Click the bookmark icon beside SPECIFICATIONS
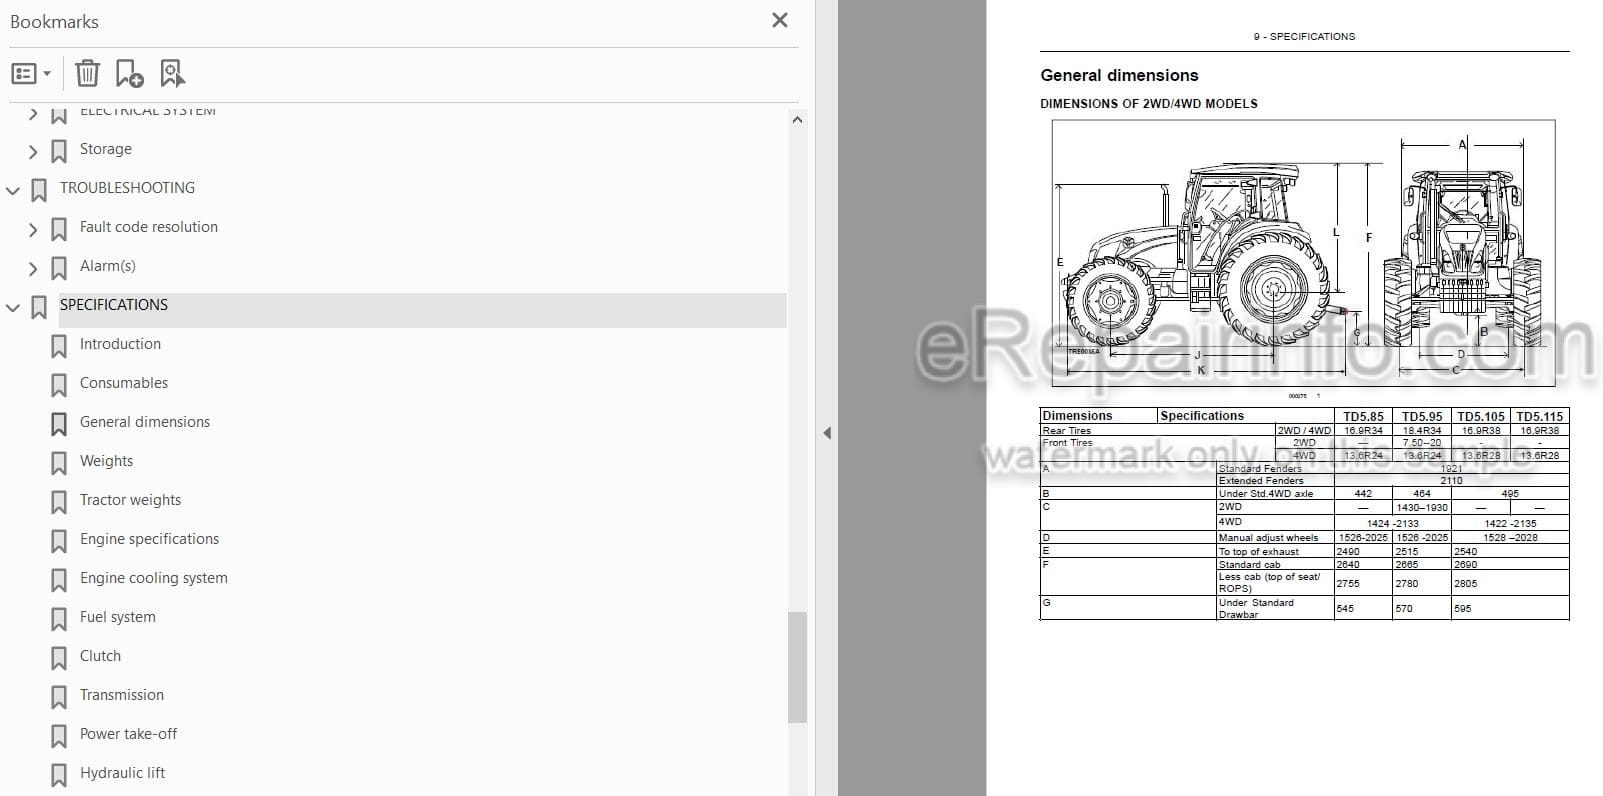Image resolution: width=1603 pixels, height=796 pixels. [x=39, y=308]
